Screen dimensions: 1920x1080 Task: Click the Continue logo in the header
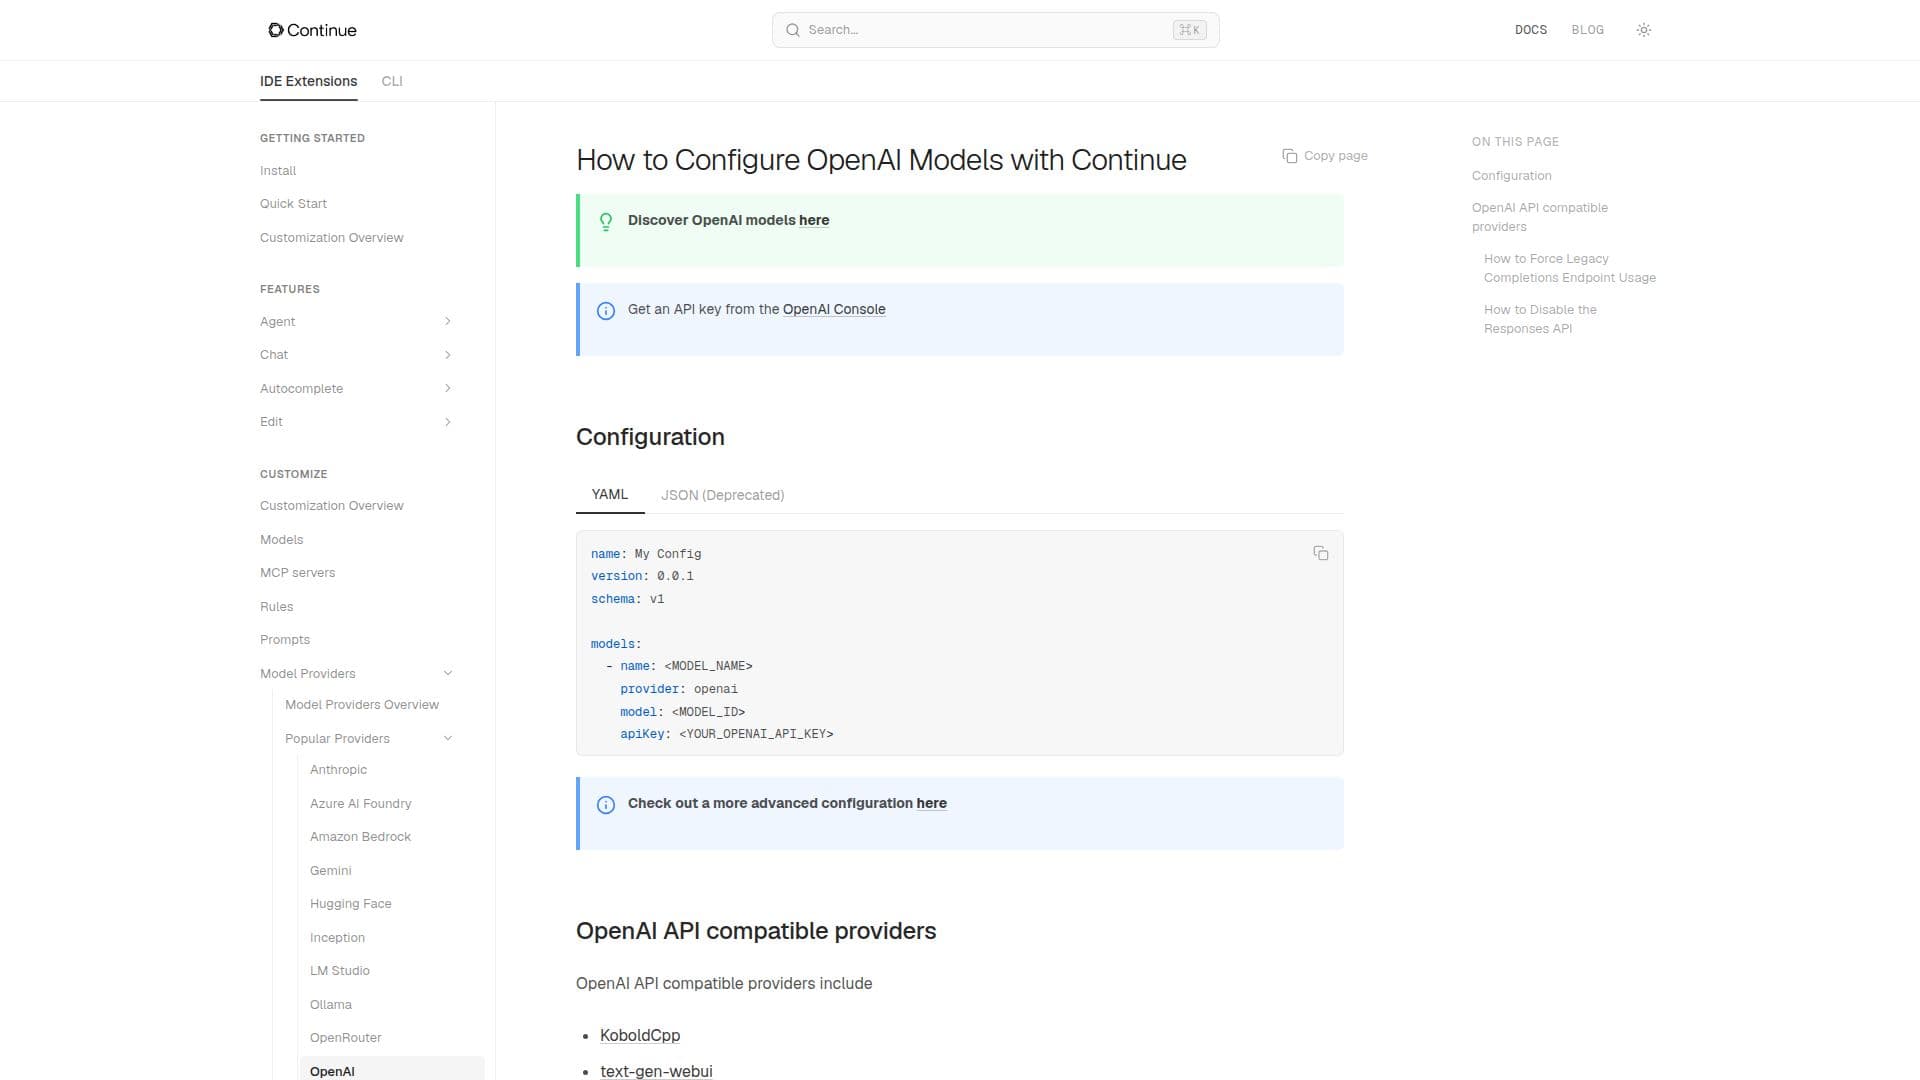tap(312, 30)
